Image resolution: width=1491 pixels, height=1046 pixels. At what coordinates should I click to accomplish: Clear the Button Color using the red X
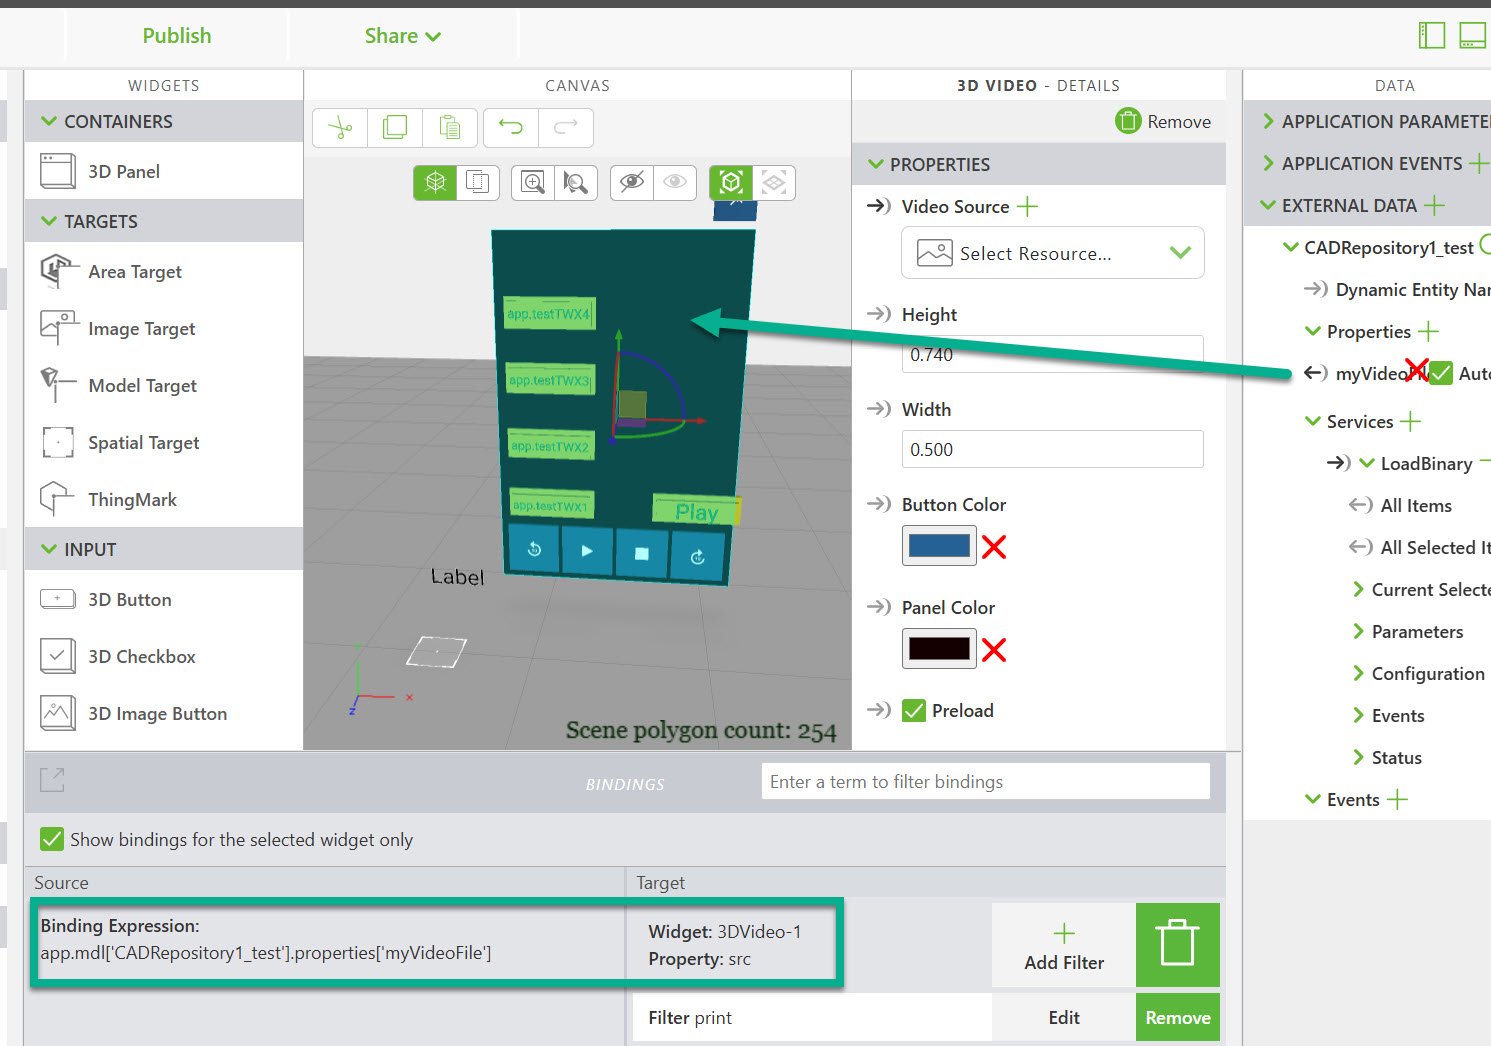(x=993, y=546)
